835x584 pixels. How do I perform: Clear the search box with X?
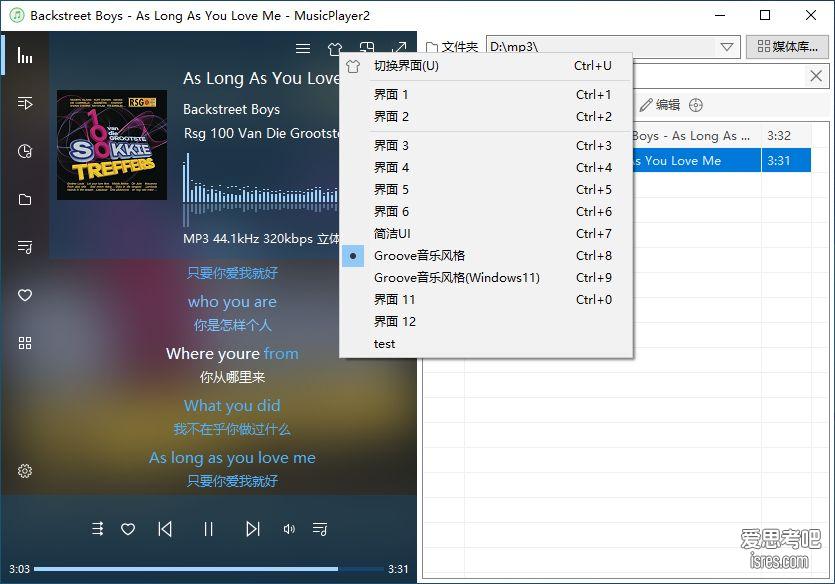coord(816,76)
